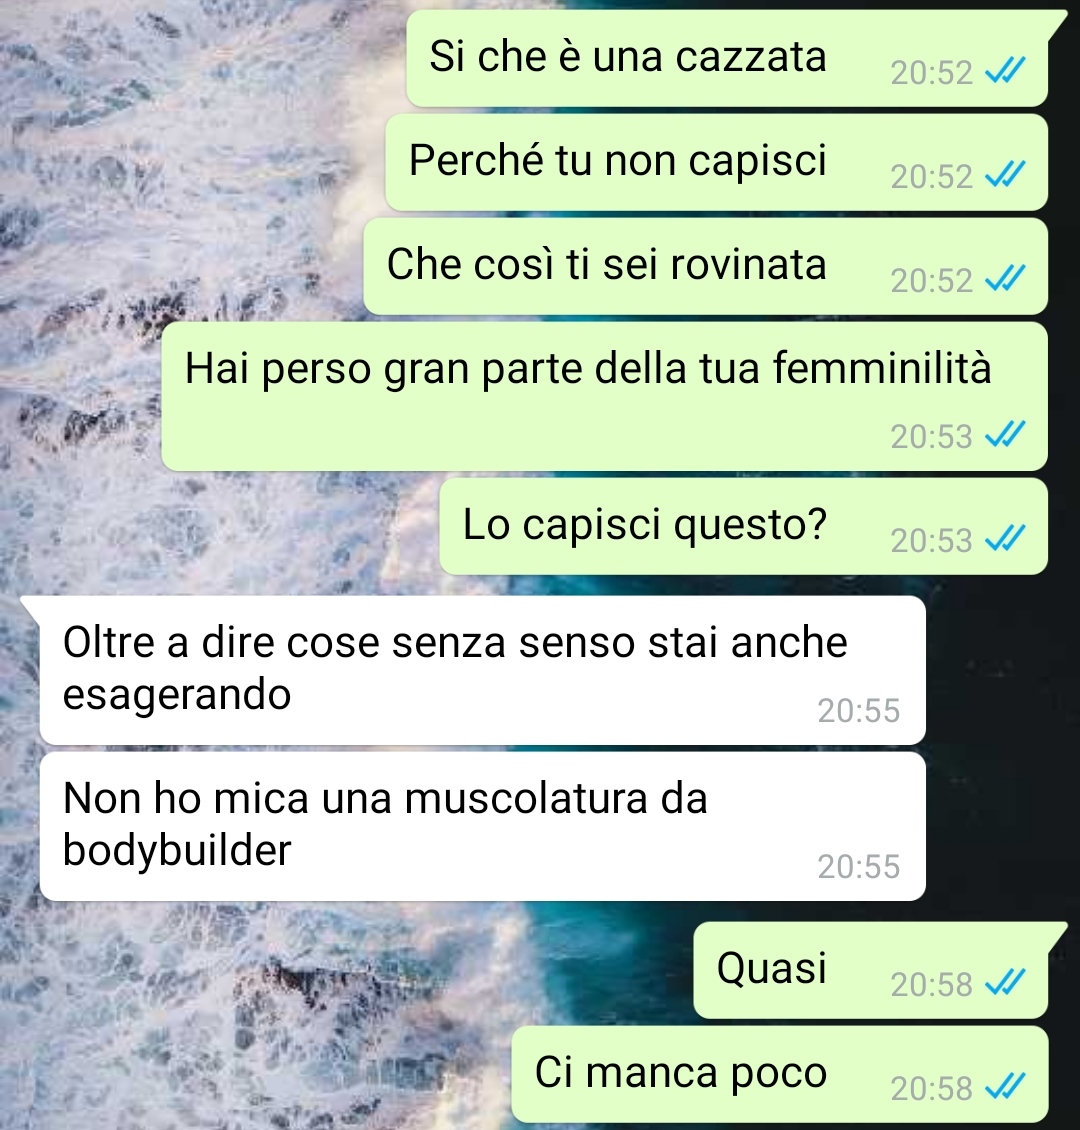Viewport: 1080px width, 1130px height.
Task: Tap the read ticks next to 'Lo capisci questo?'
Action: coord(1004,538)
